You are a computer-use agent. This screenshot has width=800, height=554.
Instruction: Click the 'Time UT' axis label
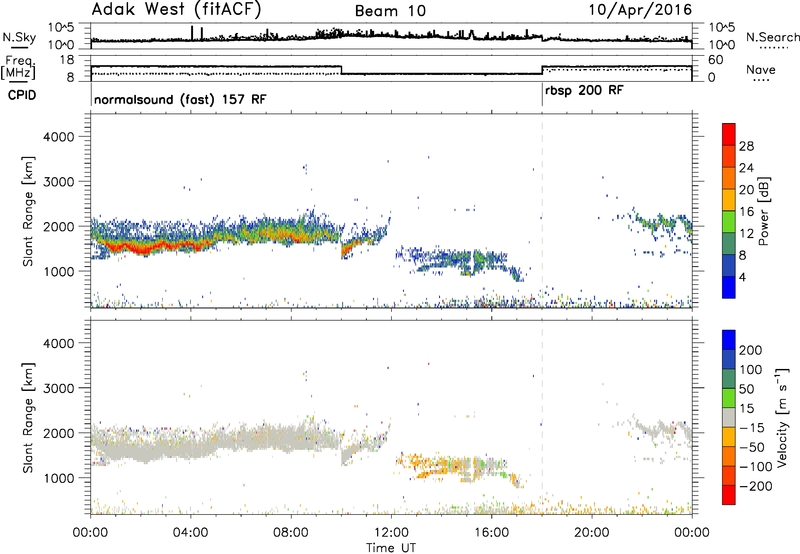click(x=391, y=548)
